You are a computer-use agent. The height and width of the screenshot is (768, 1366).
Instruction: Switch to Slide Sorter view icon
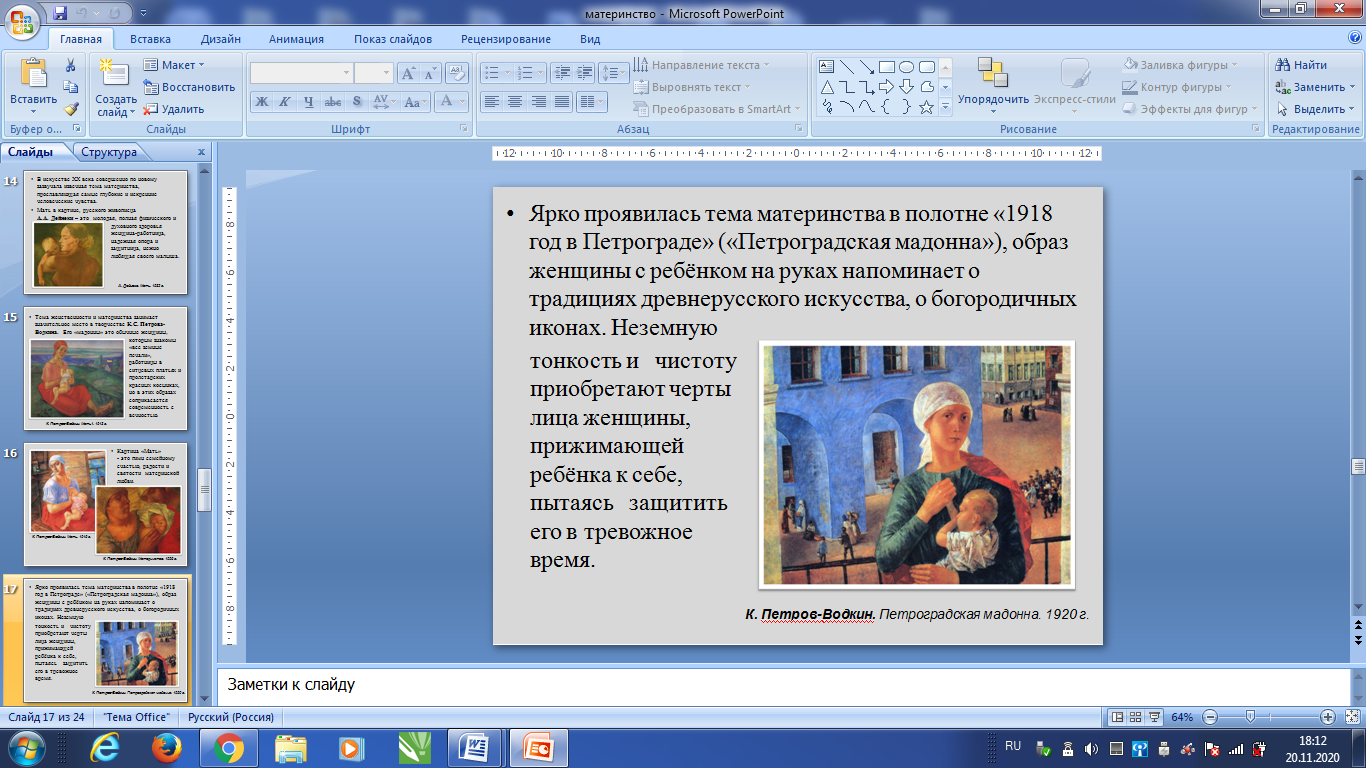pyautogui.click(x=1137, y=717)
